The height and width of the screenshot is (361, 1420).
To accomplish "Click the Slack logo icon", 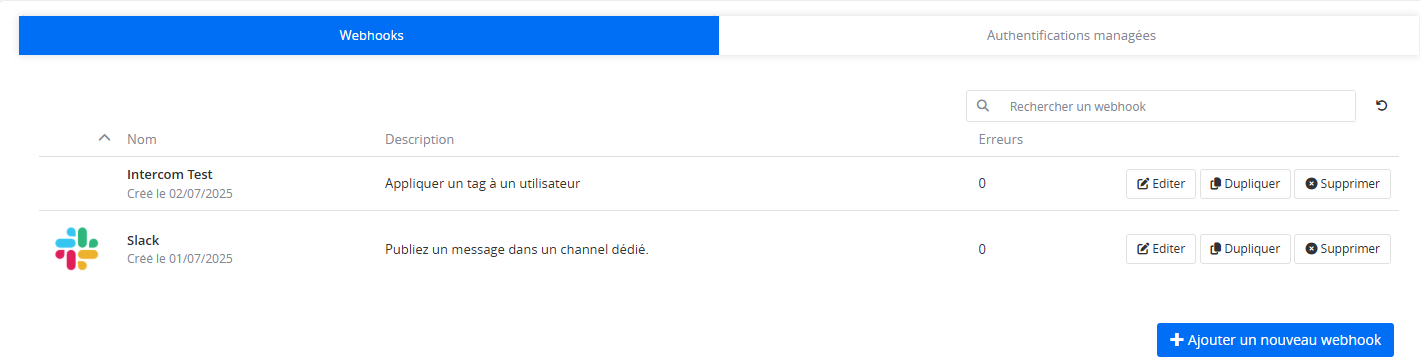I will click(x=77, y=249).
